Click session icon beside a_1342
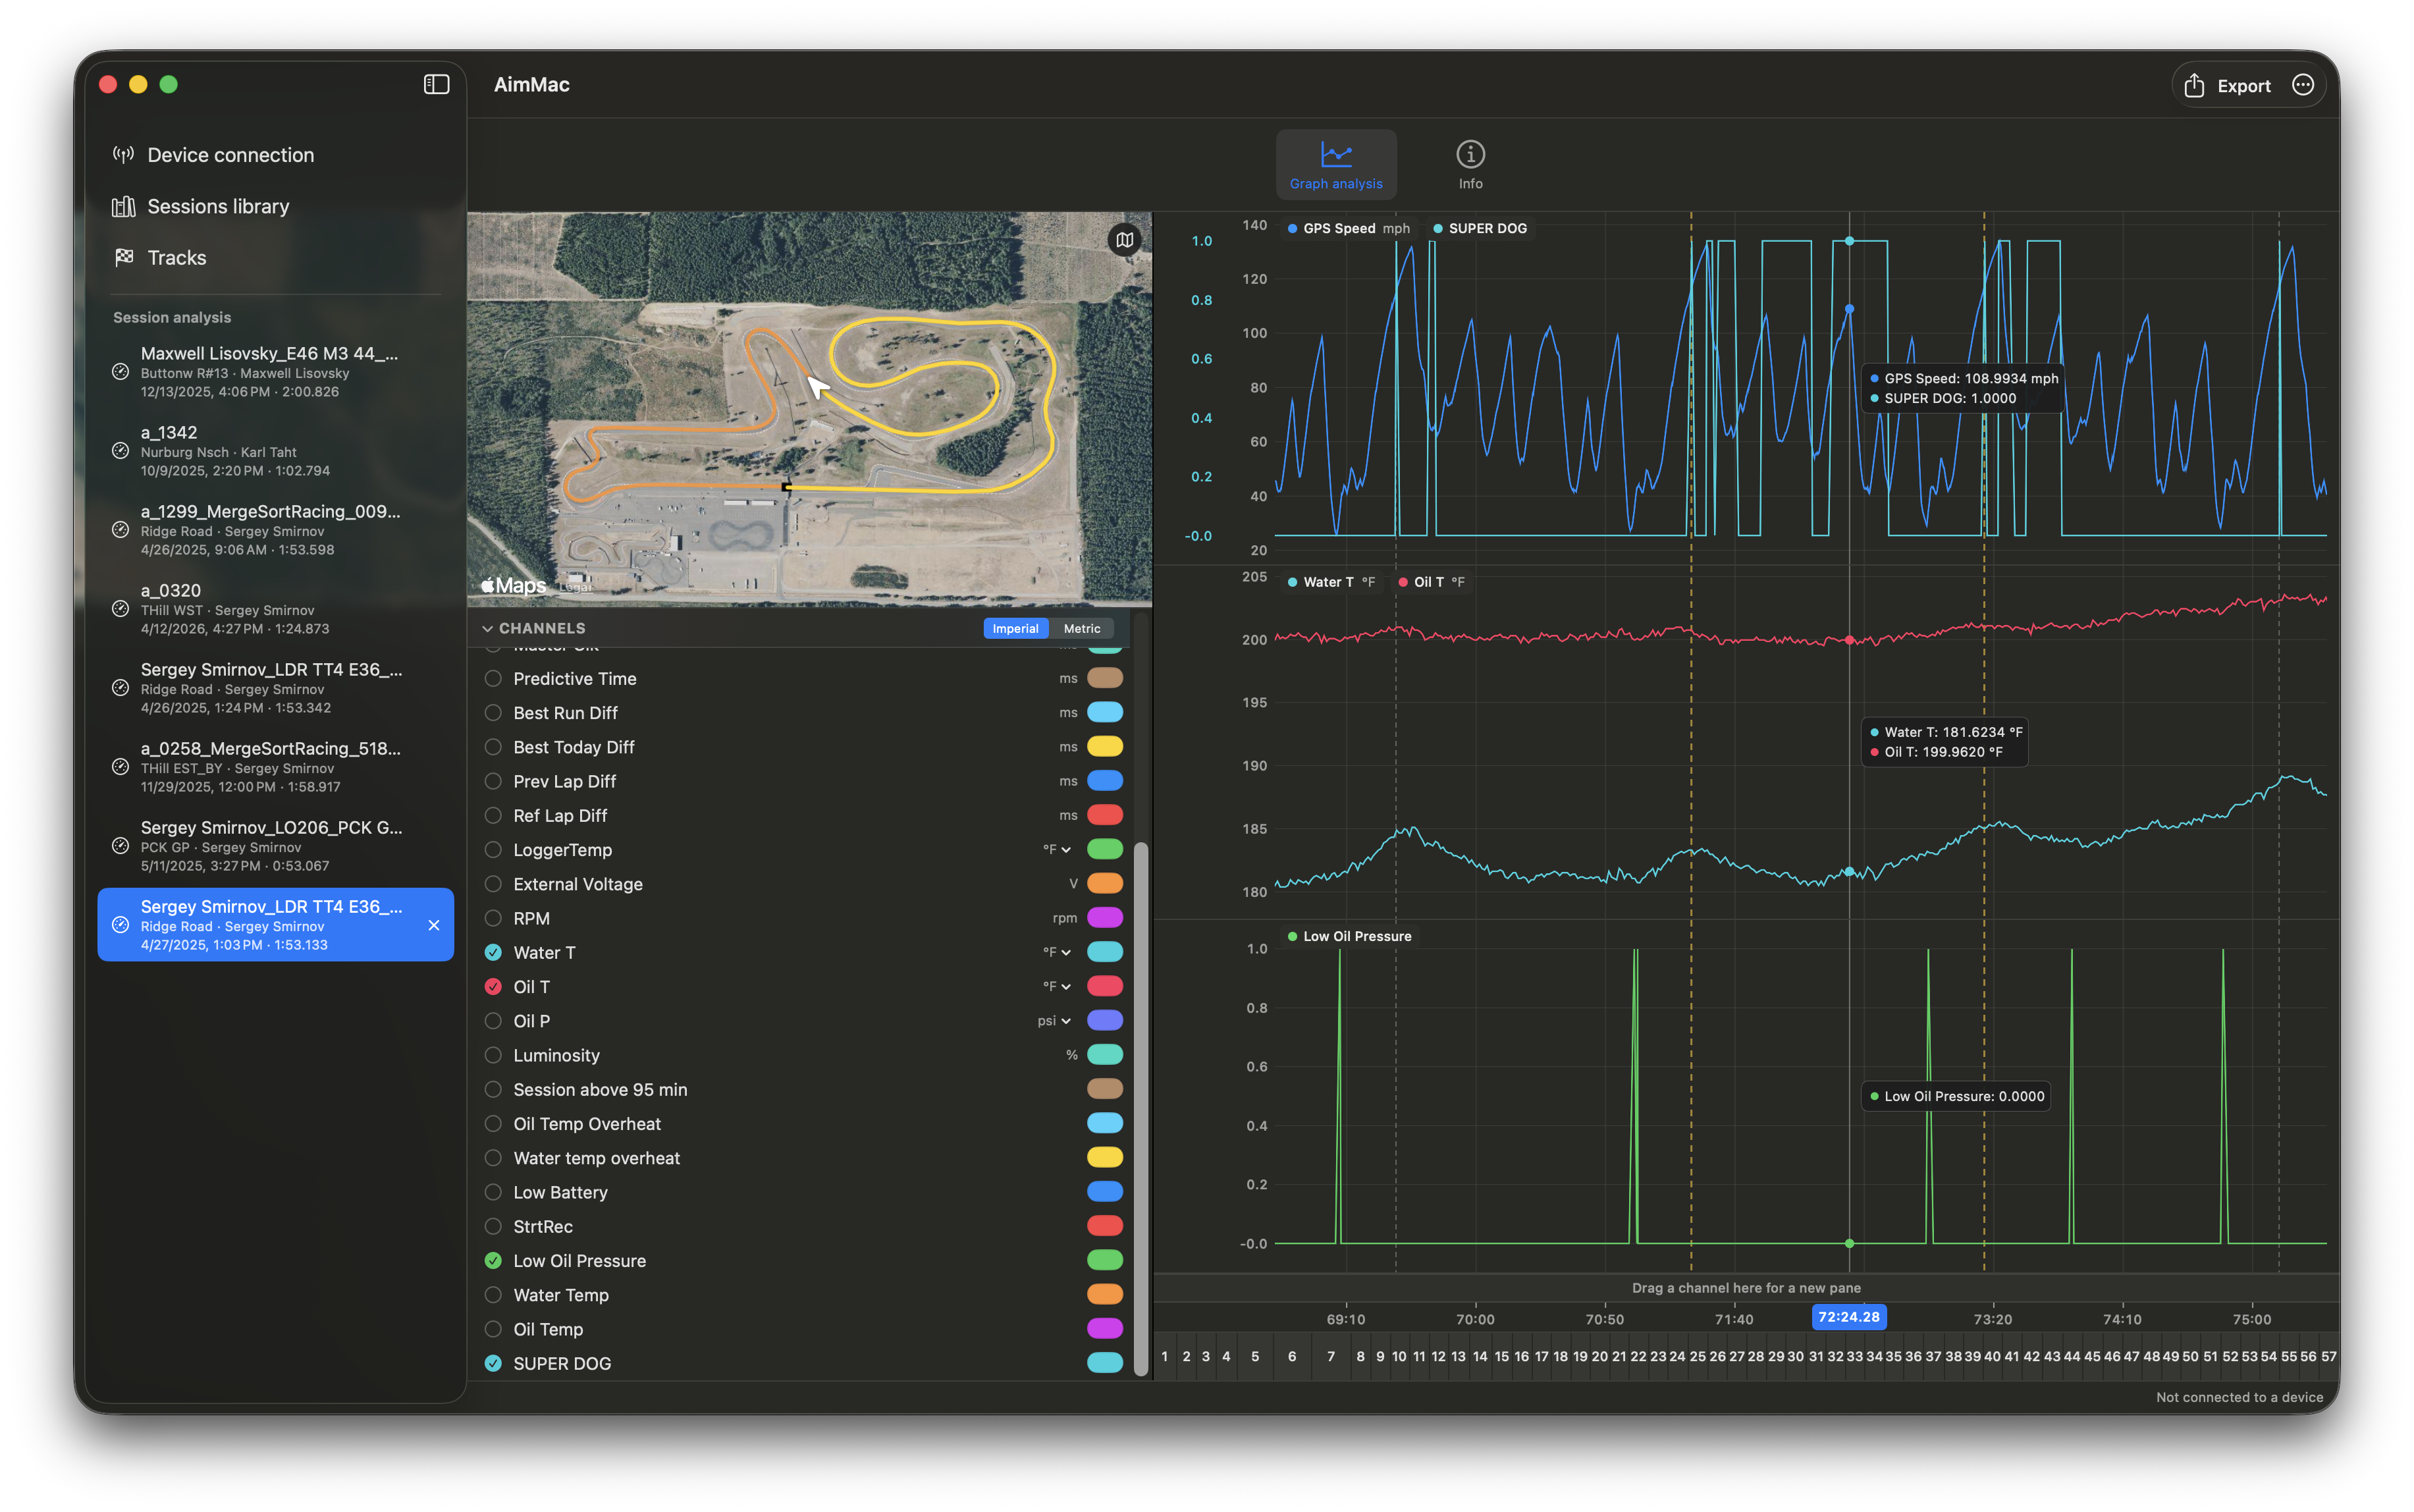Image resolution: width=2414 pixels, height=1512 pixels. pyautogui.click(x=120, y=451)
